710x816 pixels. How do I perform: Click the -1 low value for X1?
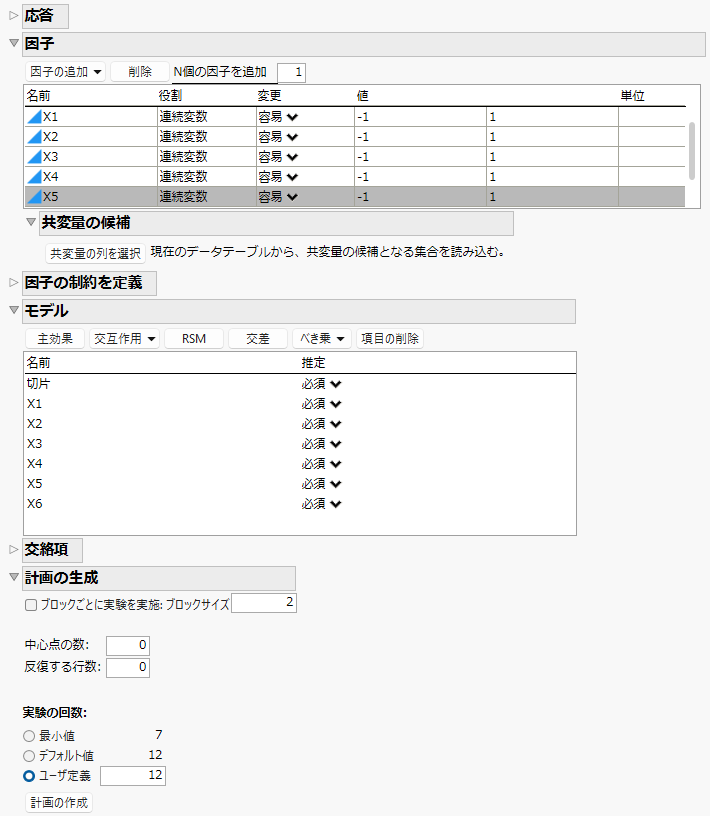tap(421, 117)
